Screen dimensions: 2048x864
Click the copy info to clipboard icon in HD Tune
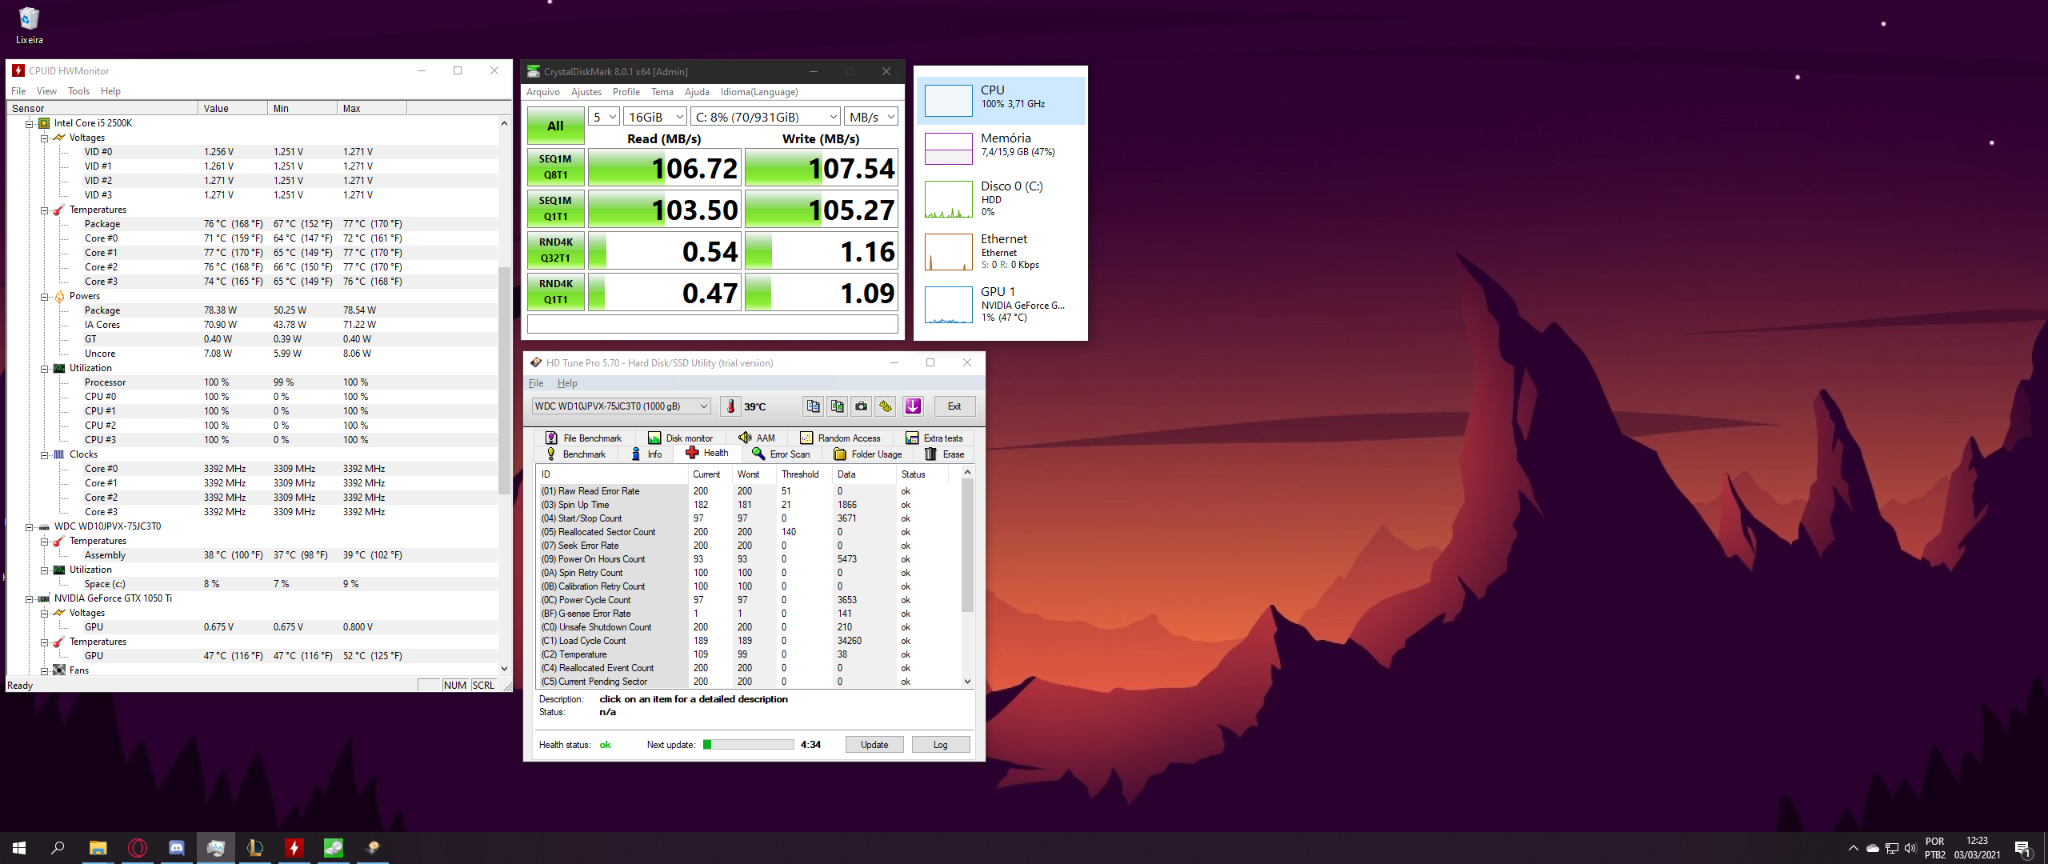pyautogui.click(x=813, y=406)
